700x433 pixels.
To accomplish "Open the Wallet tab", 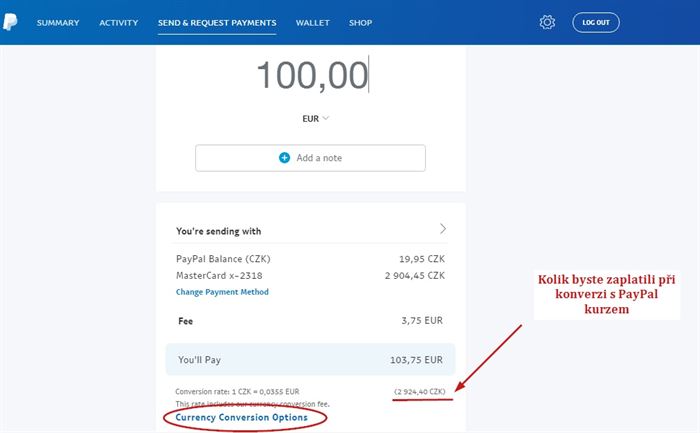I will [x=312, y=23].
